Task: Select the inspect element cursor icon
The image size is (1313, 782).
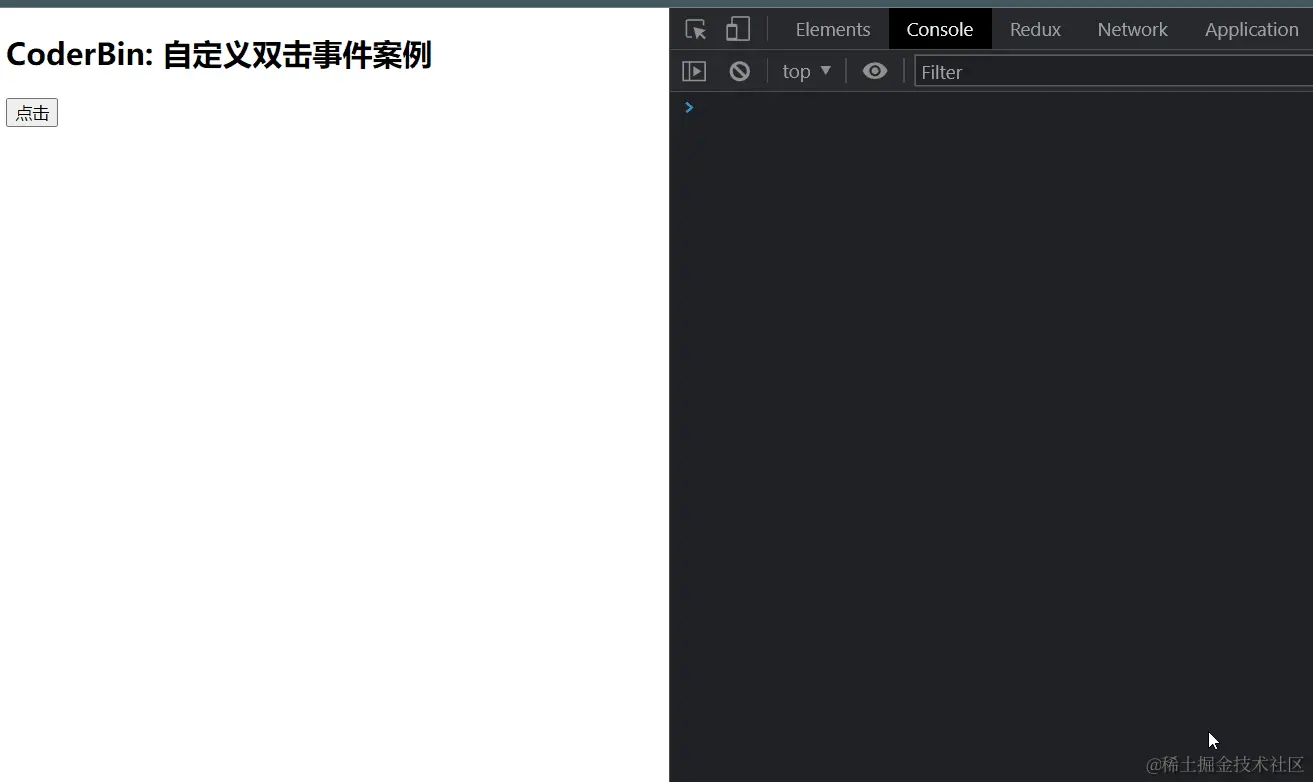Action: click(695, 29)
